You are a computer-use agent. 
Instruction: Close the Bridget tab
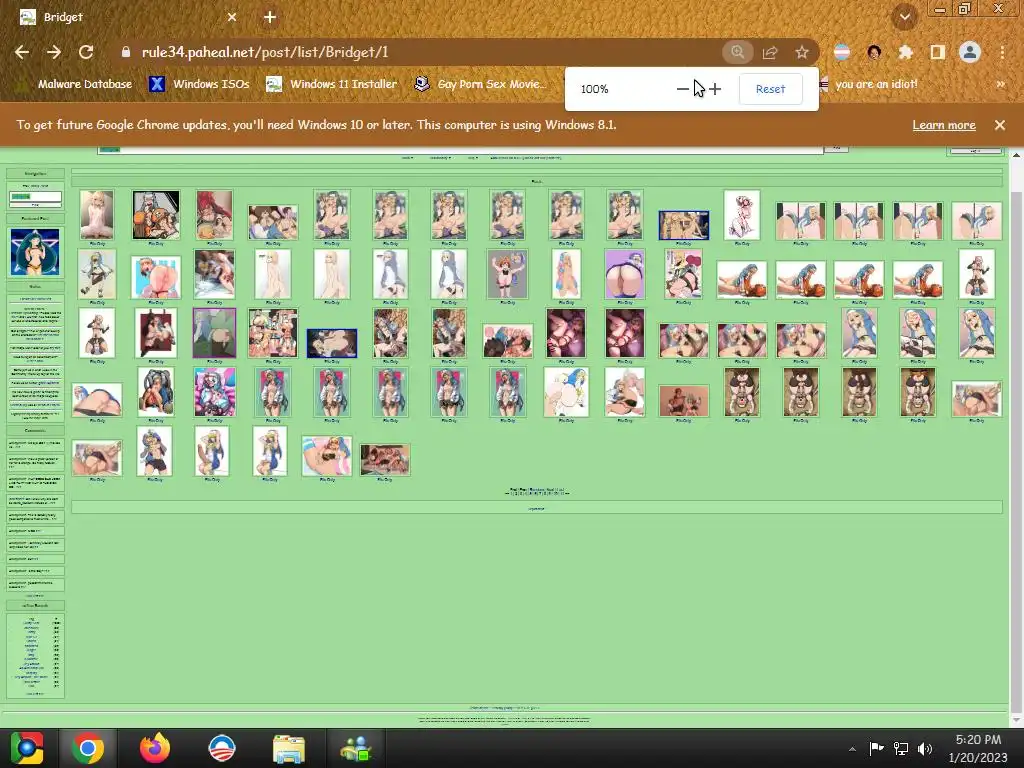(x=232, y=17)
